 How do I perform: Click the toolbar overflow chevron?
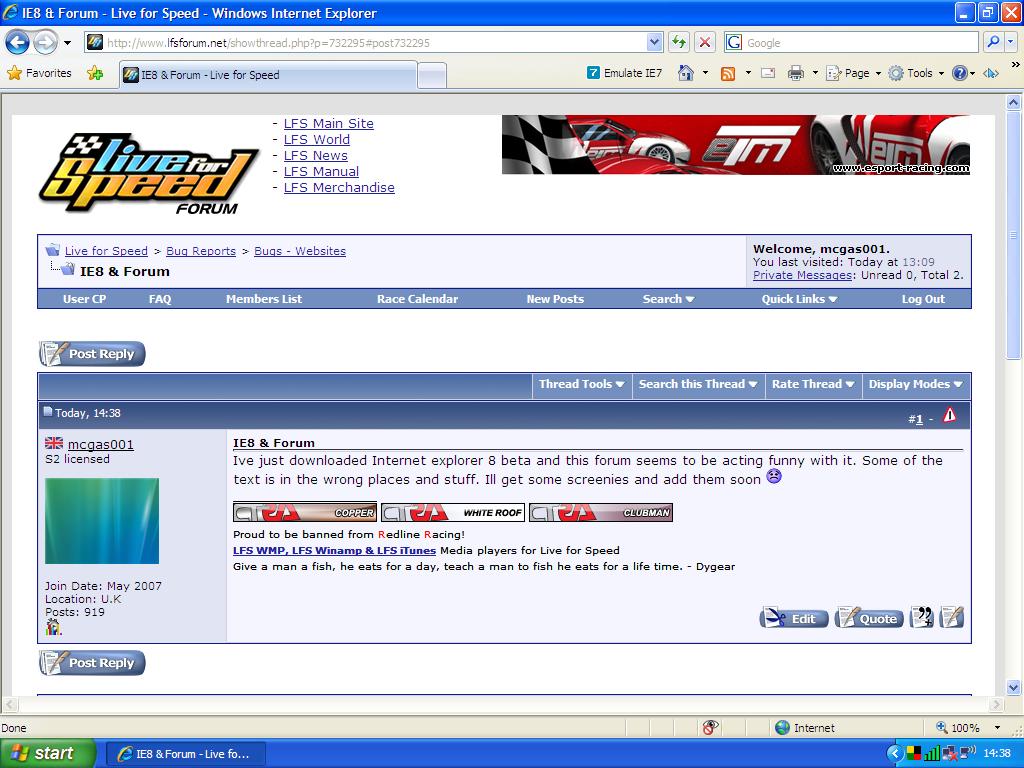1015,65
